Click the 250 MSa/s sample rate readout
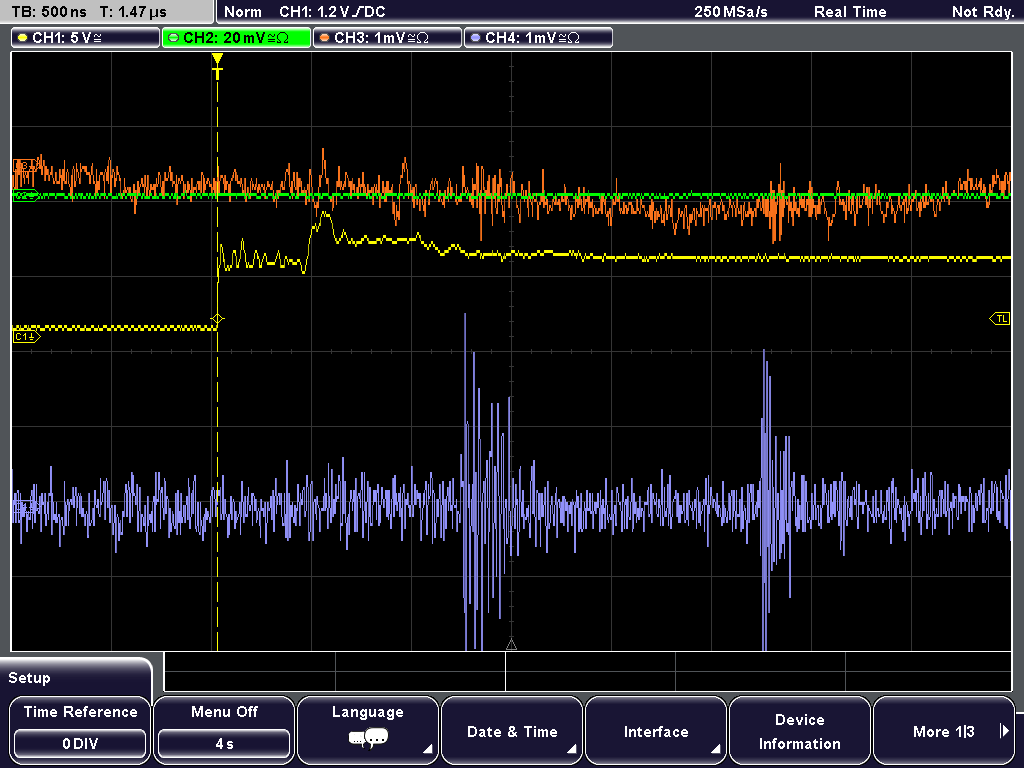This screenshot has height=768, width=1024. coord(731,12)
